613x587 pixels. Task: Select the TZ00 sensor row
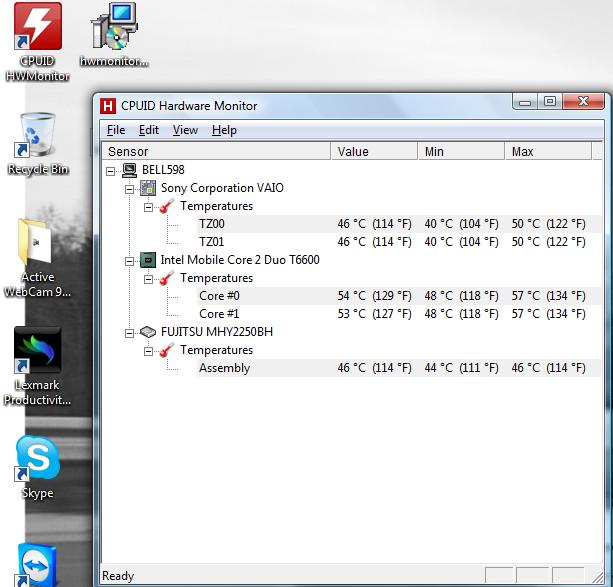point(399,224)
